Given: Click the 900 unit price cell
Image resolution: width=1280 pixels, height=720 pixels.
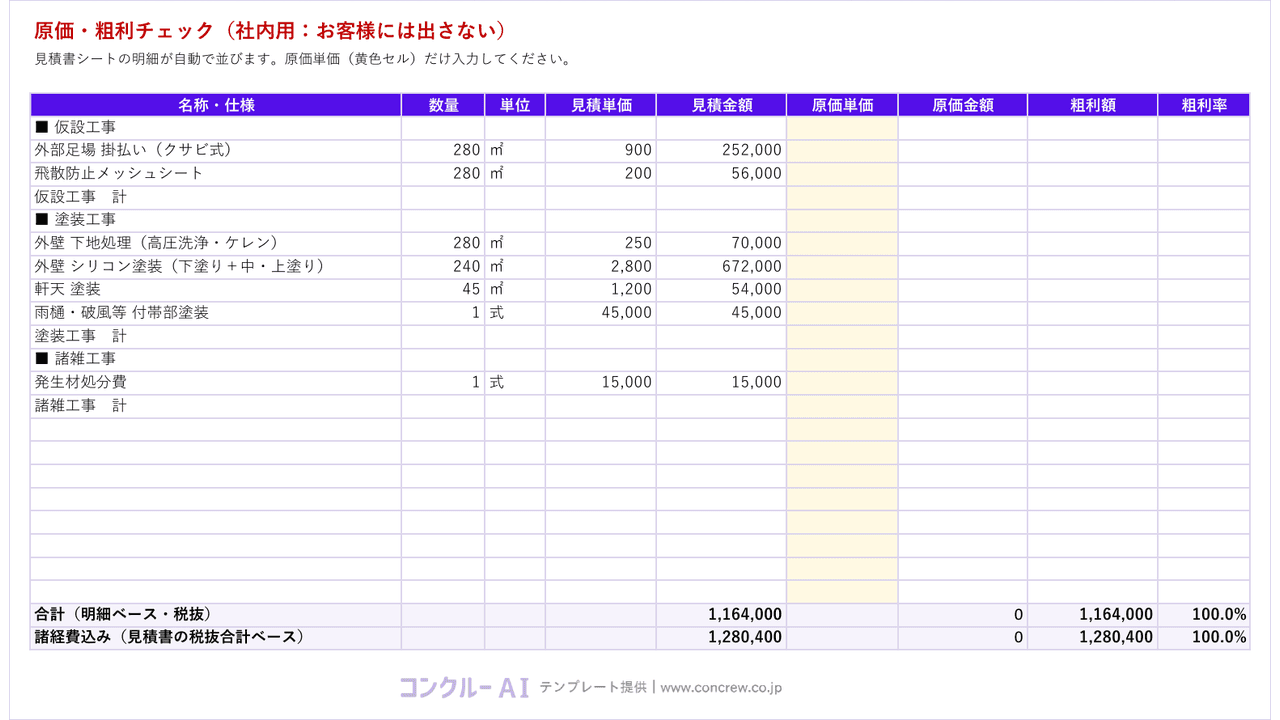Looking at the screenshot, I should tap(601, 151).
